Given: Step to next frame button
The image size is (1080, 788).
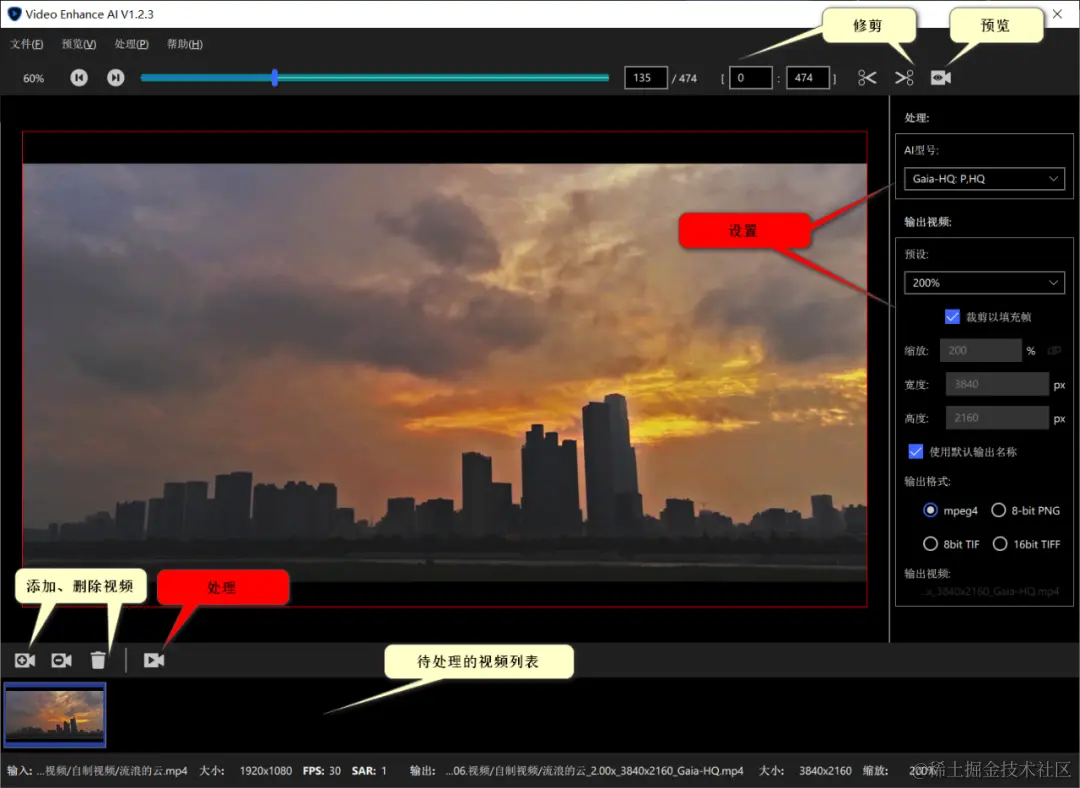Looking at the screenshot, I should (116, 78).
